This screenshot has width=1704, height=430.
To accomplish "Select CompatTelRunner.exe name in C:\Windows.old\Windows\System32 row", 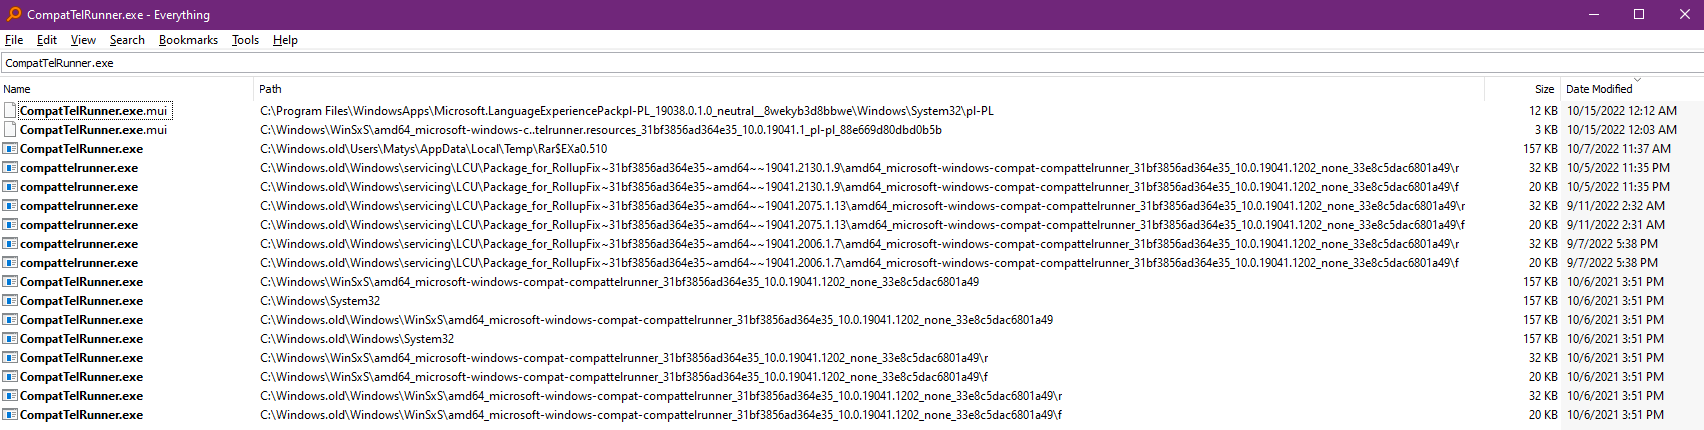I will point(81,339).
